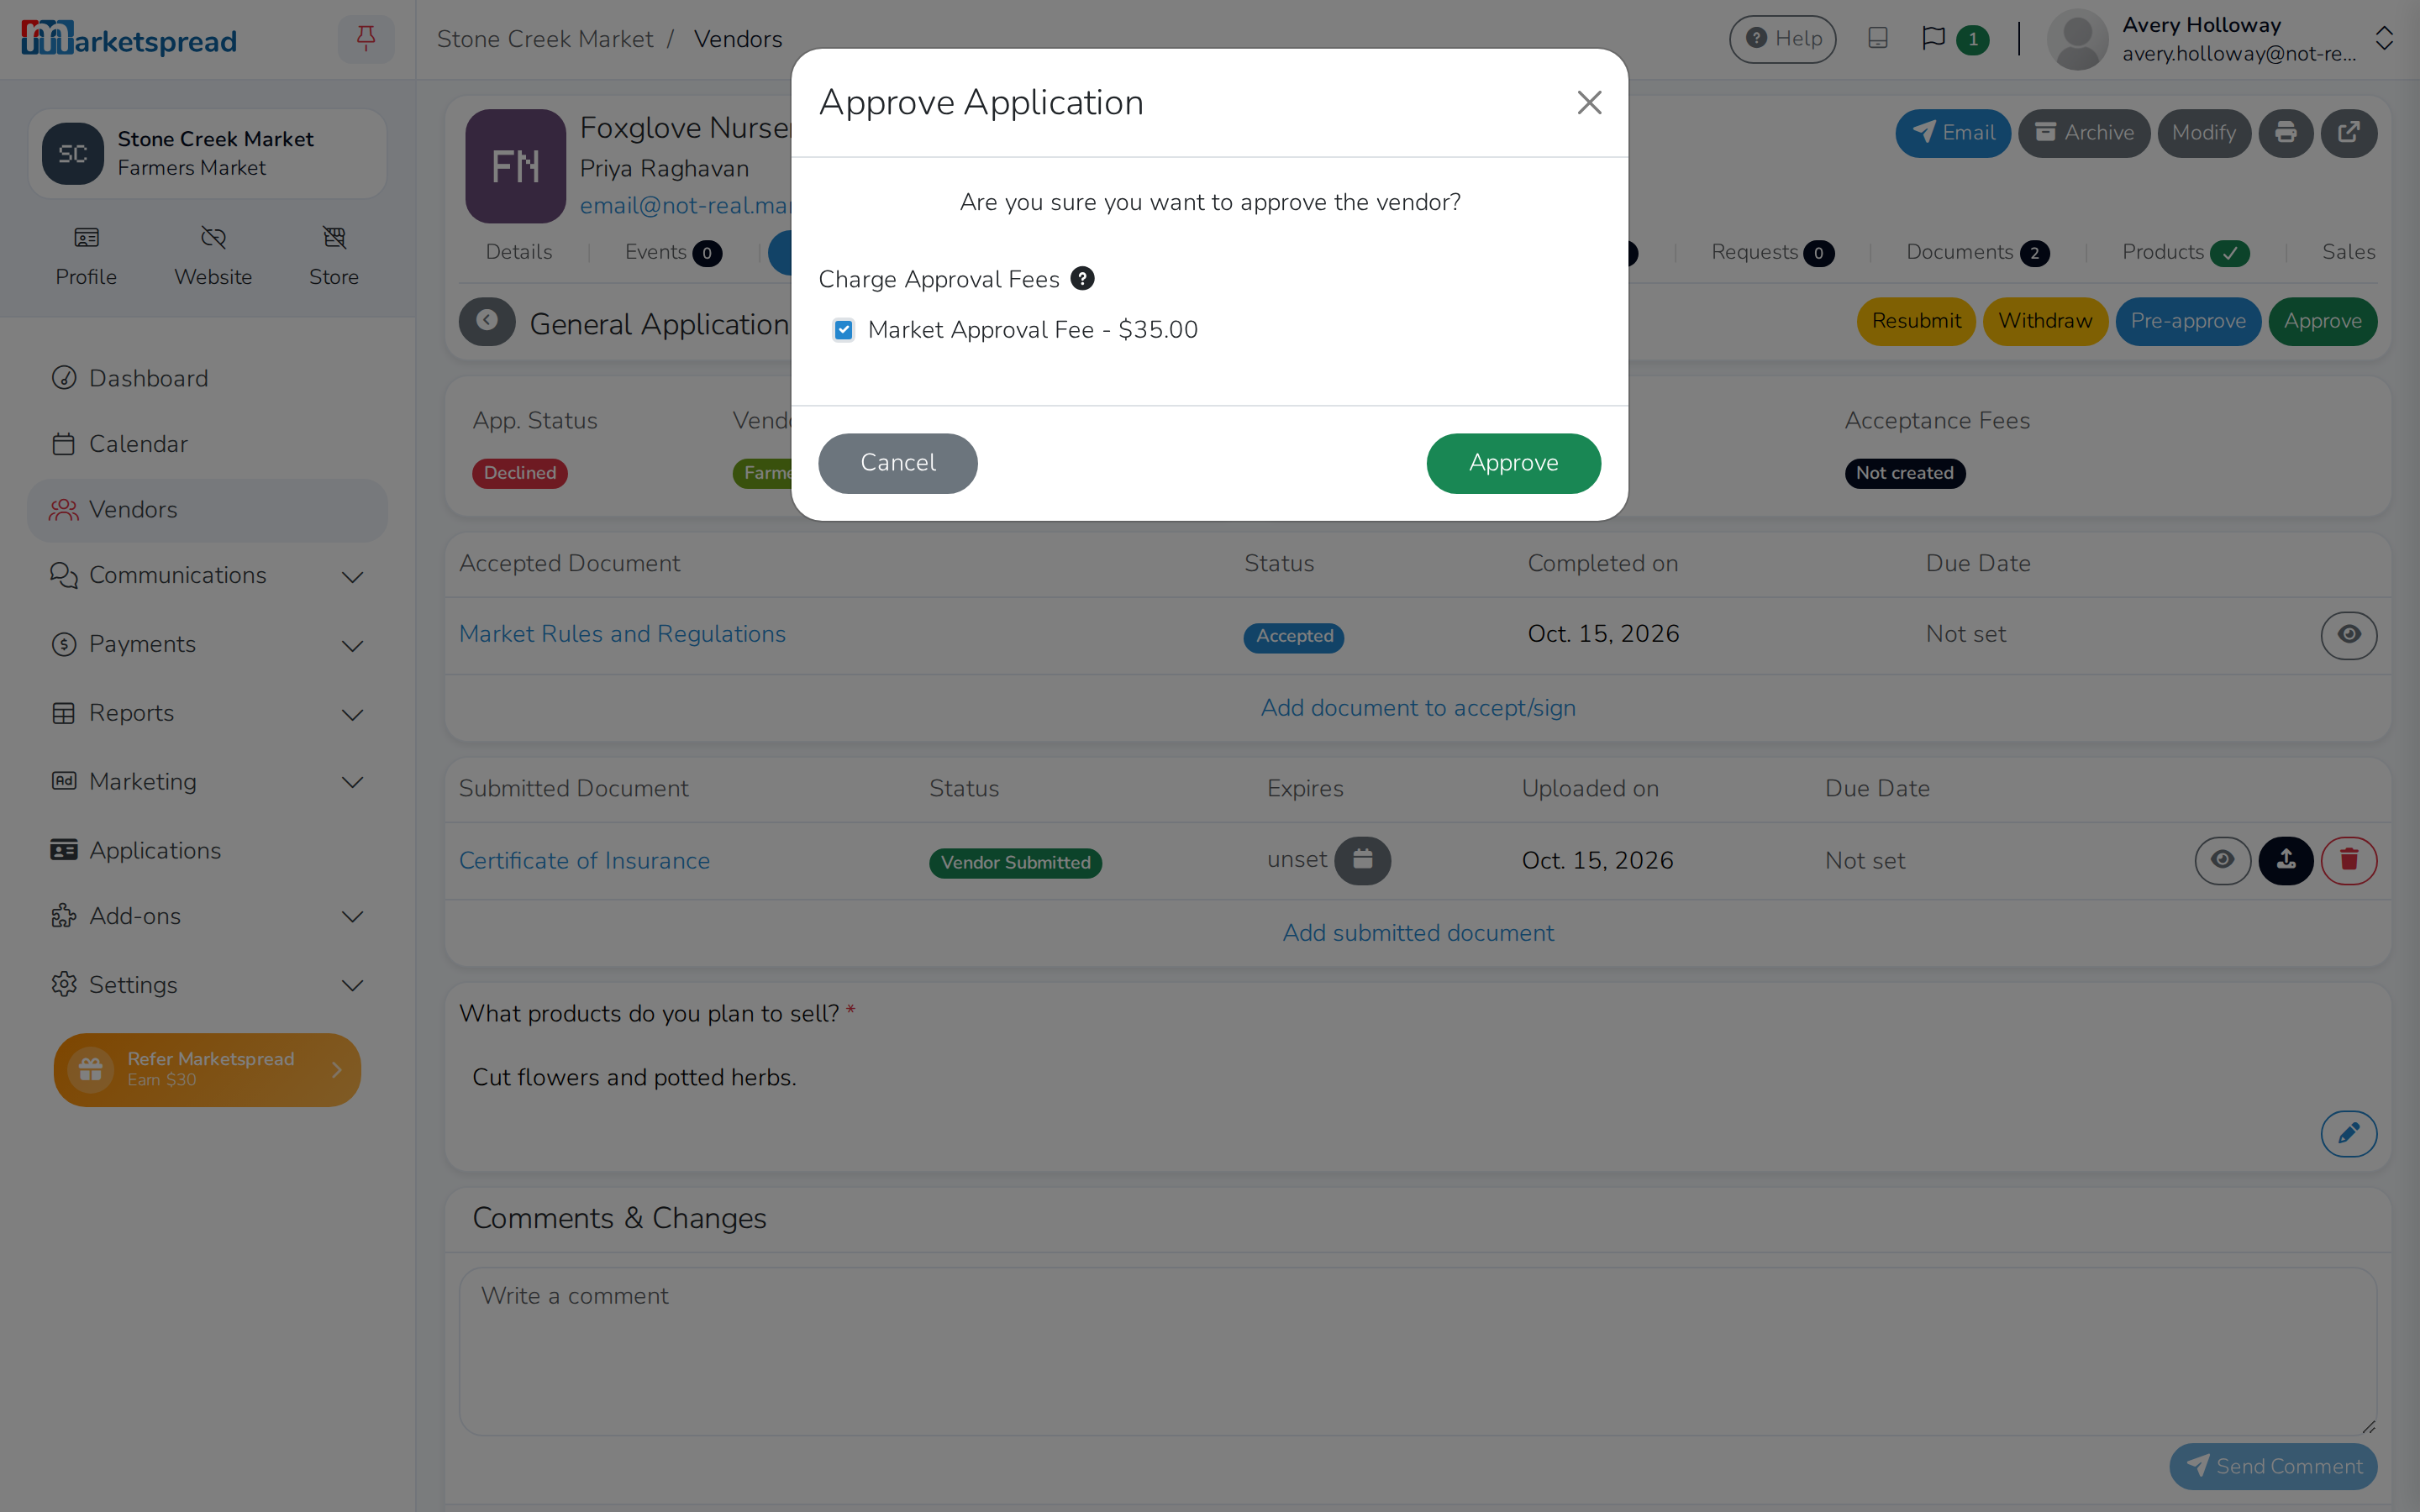Open the Avery Holloway account dropdown
This screenshot has width=2420, height=1512.
pyautogui.click(x=2220, y=39)
